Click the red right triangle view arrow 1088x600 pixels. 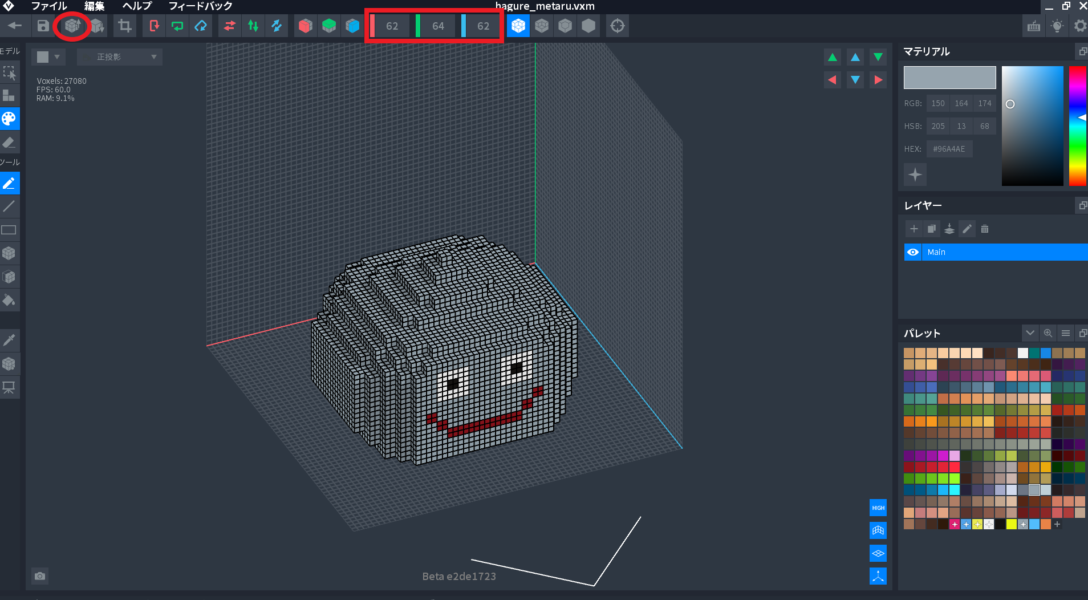[x=878, y=80]
